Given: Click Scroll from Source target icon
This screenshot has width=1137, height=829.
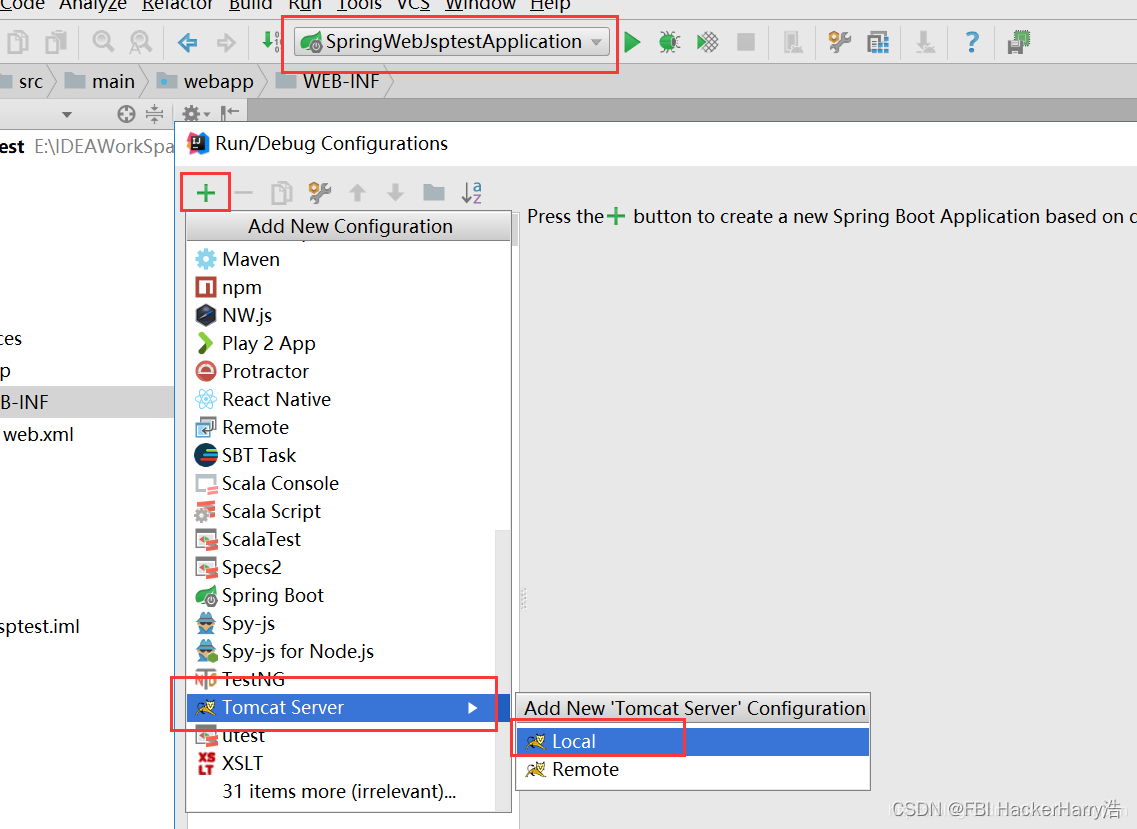Looking at the screenshot, I should pos(126,114).
